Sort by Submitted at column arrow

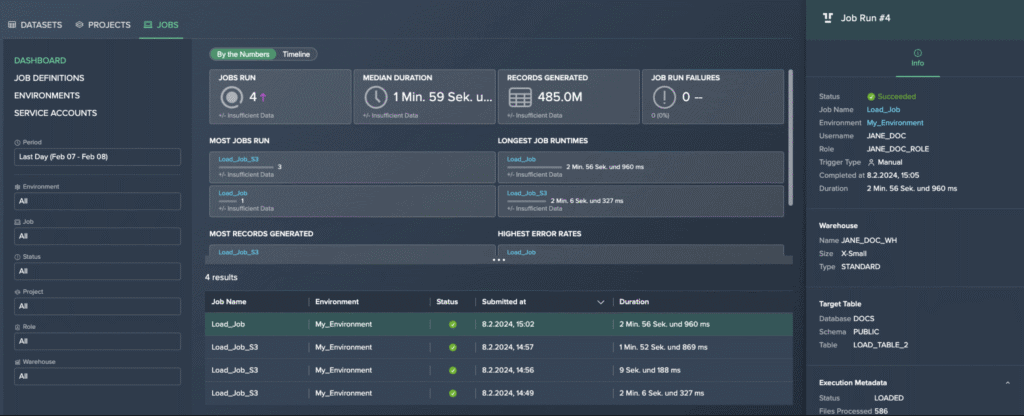601,301
